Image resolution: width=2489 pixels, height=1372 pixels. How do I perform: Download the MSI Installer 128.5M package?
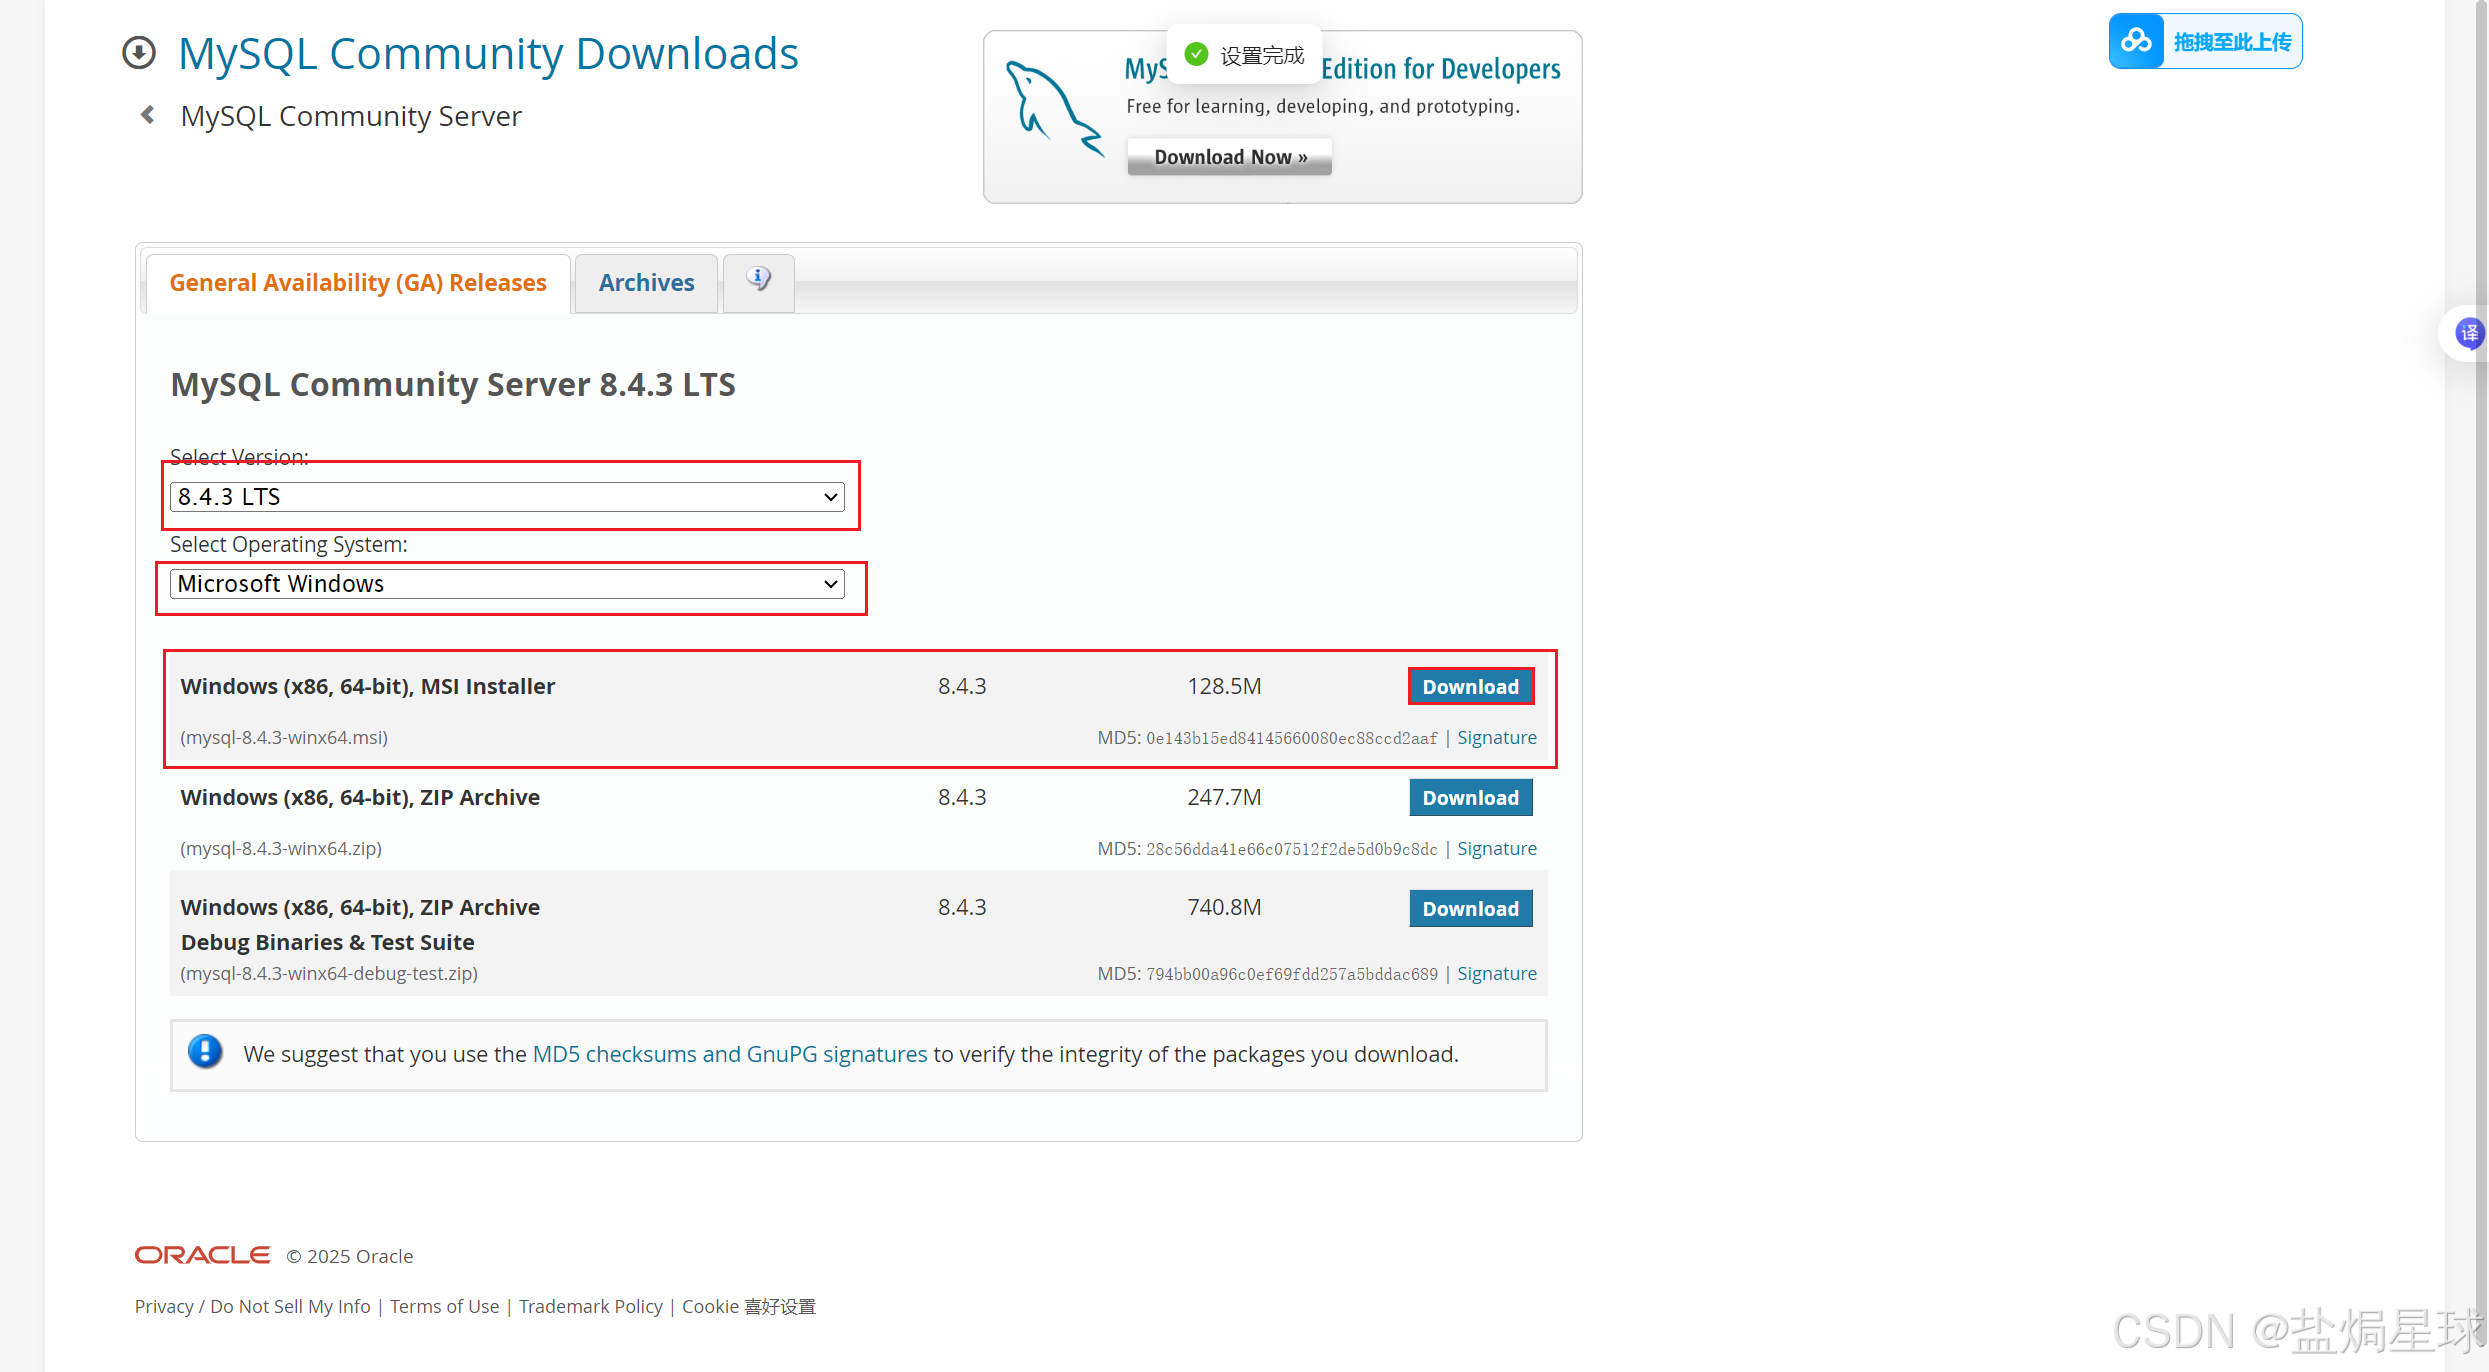(1470, 687)
